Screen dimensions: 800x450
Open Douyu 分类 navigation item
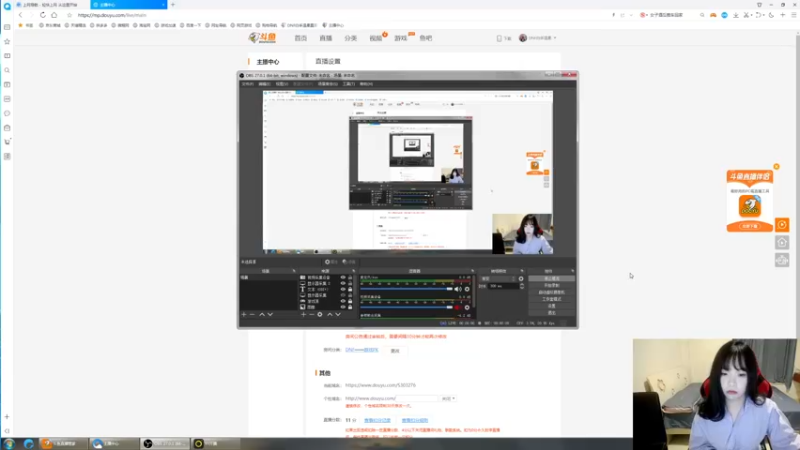tap(351, 38)
